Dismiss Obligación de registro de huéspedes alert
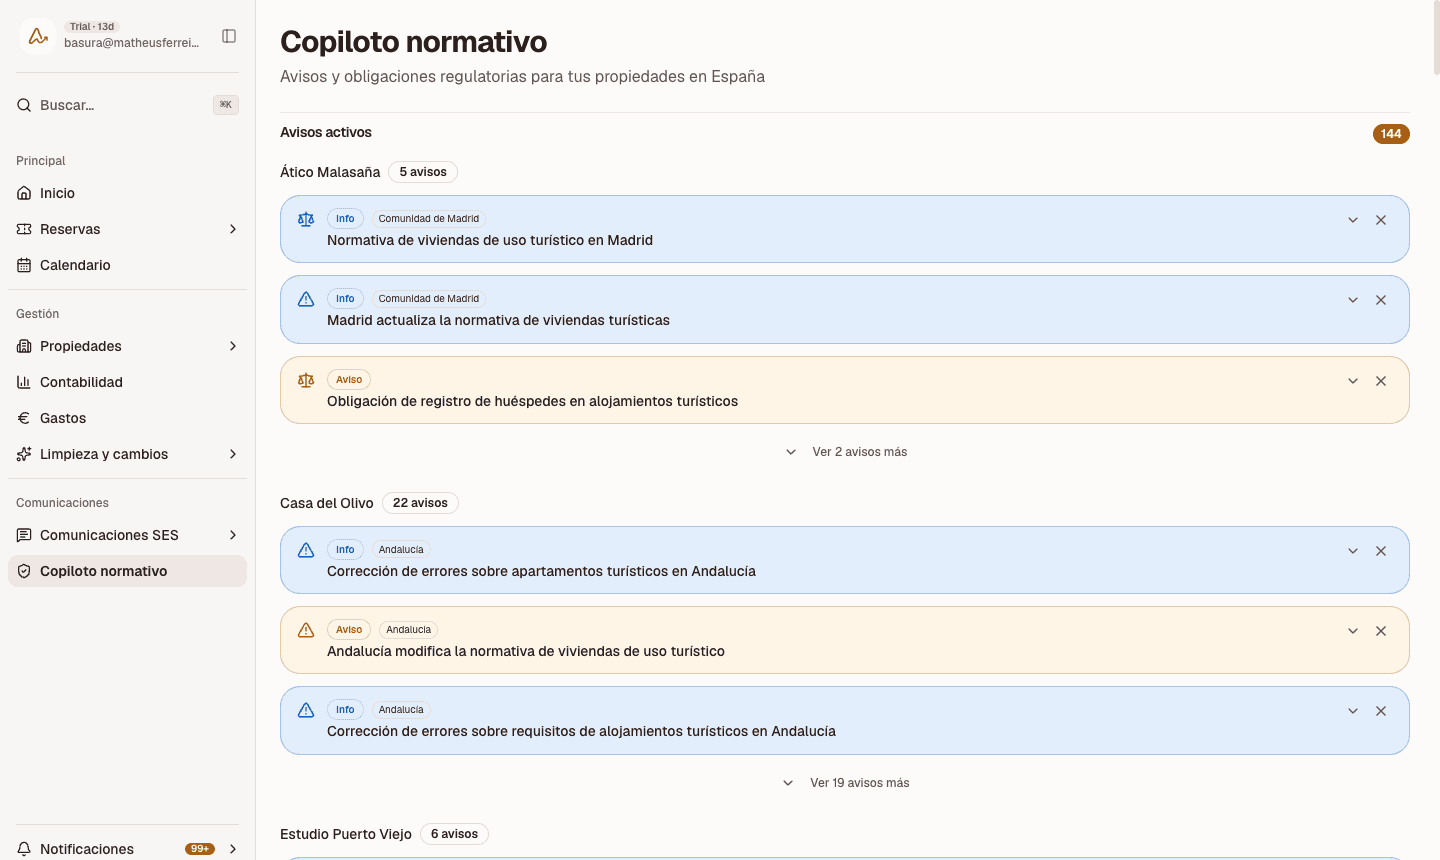This screenshot has height=860, width=1440. click(x=1381, y=381)
